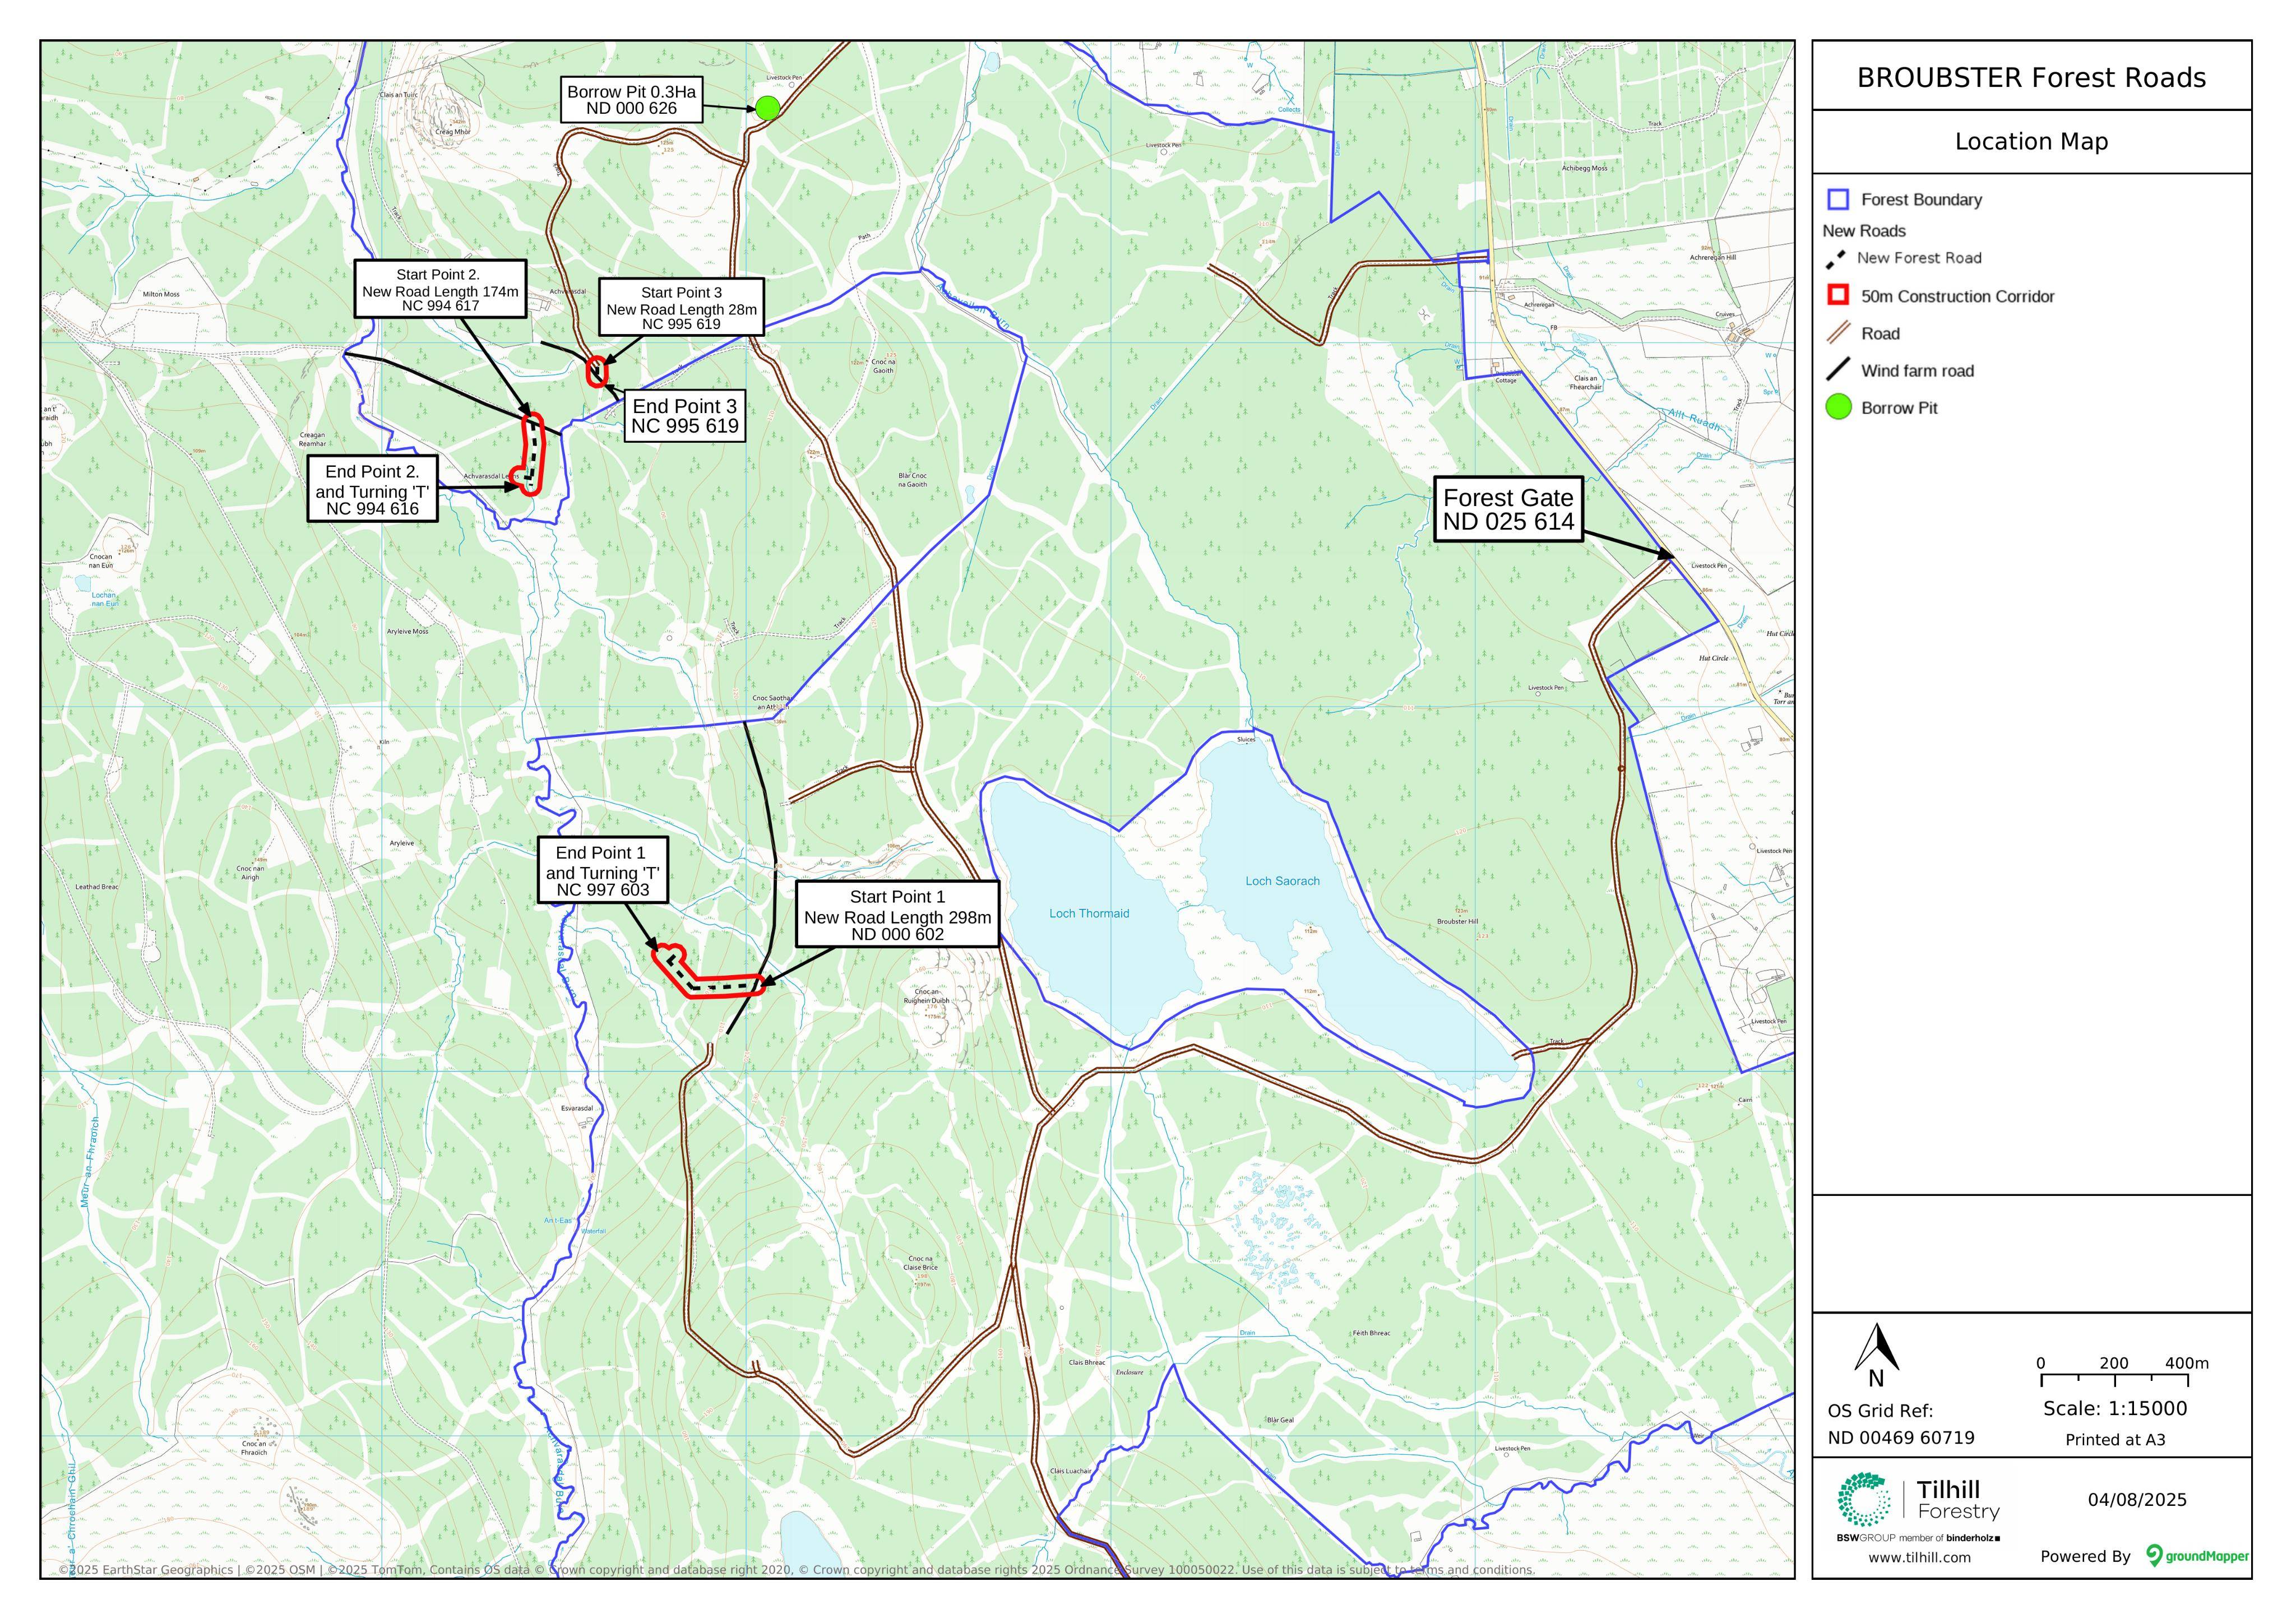
Task: Click the Forest Boundary legend label
Action: coord(1921,200)
